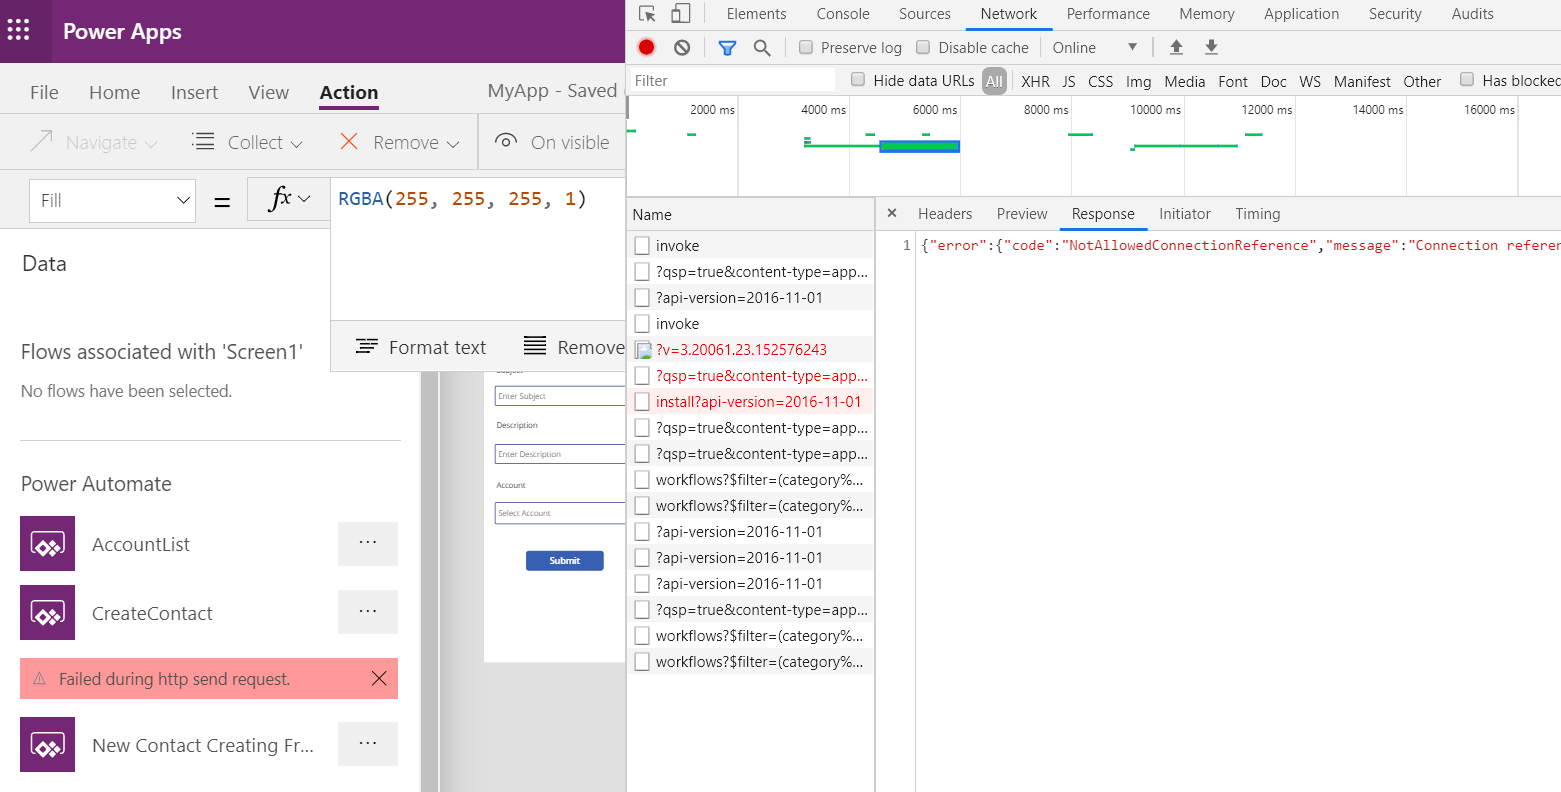1561x792 pixels.
Task: Click the Power Apps app launcher grid icon
Action: tap(20, 31)
